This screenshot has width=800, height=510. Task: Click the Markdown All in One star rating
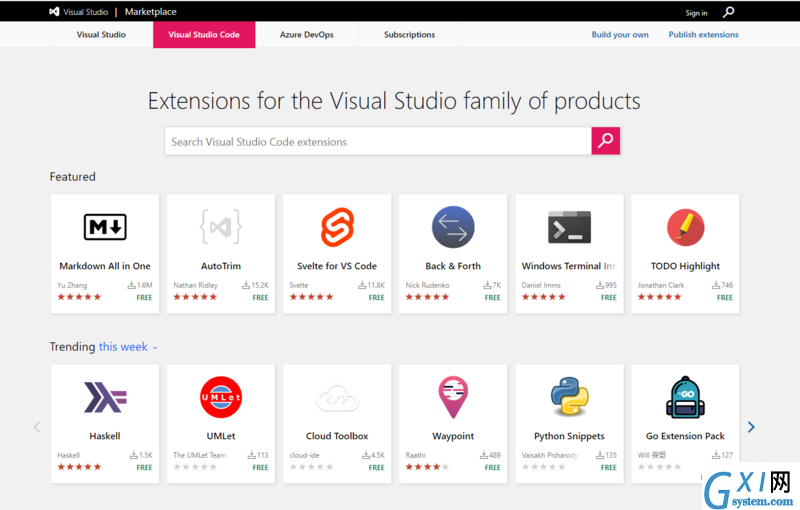coord(79,297)
